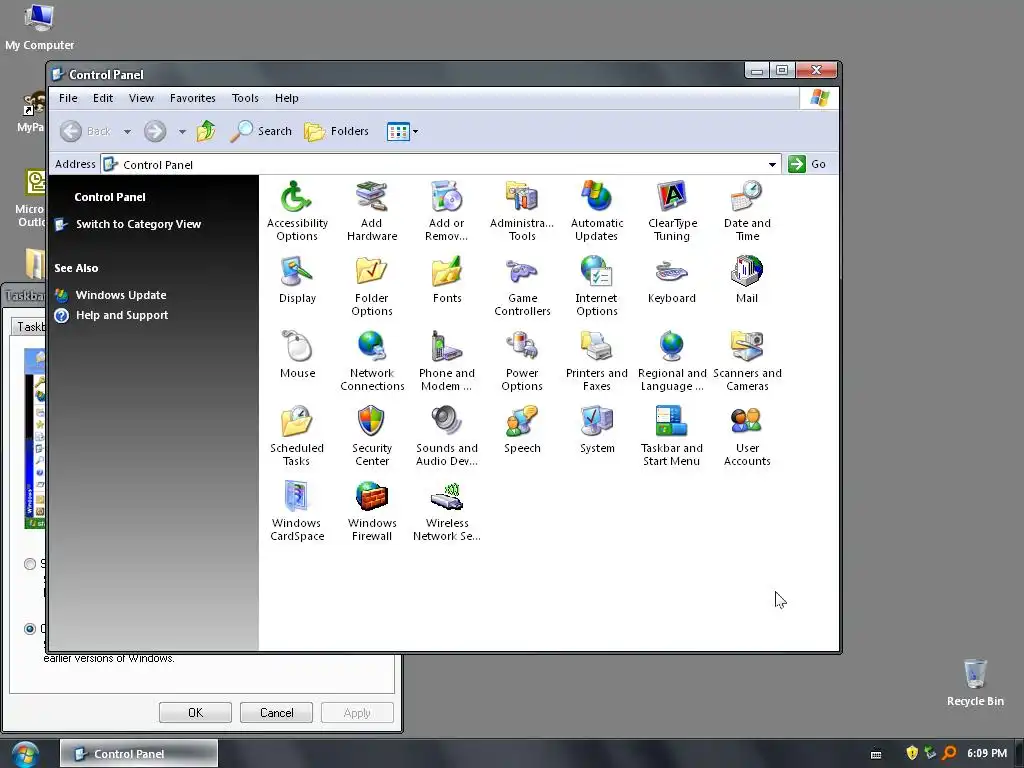Open ClearType Tuning icon
The image size is (1024, 768).
tap(672, 210)
